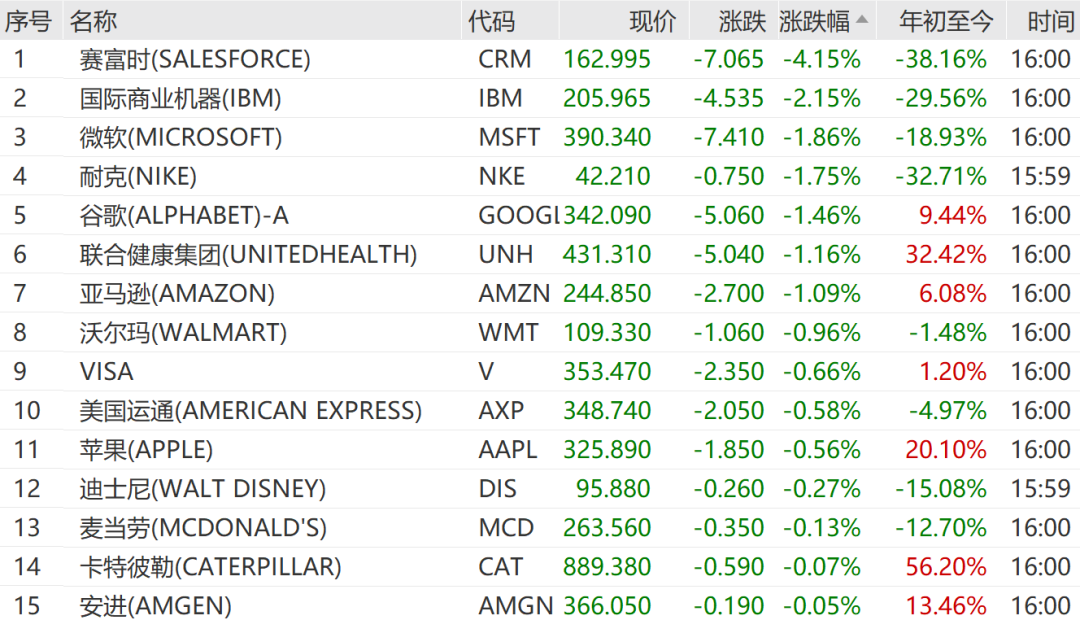Click the 序号 column header

(28, 21)
